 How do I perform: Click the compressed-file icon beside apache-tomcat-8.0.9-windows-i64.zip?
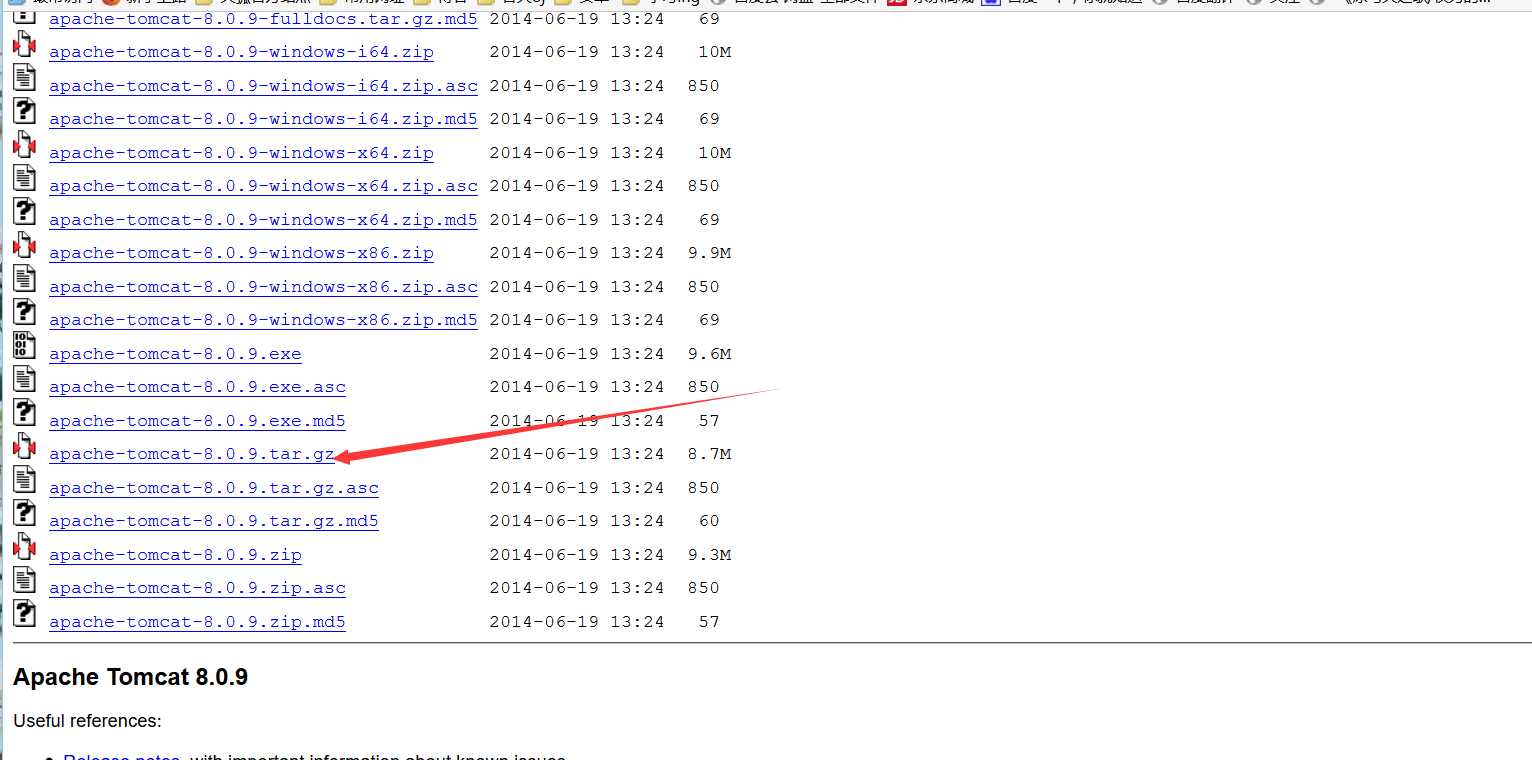coord(24,45)
